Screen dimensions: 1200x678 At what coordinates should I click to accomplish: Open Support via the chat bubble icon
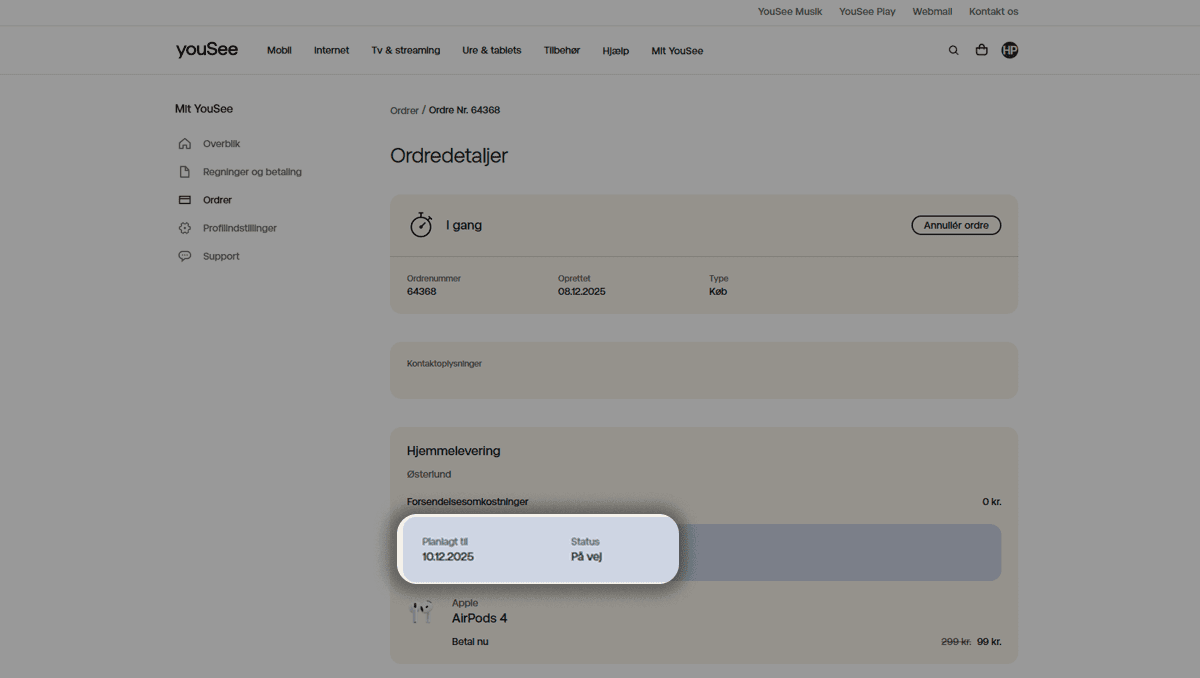(185, 255)
